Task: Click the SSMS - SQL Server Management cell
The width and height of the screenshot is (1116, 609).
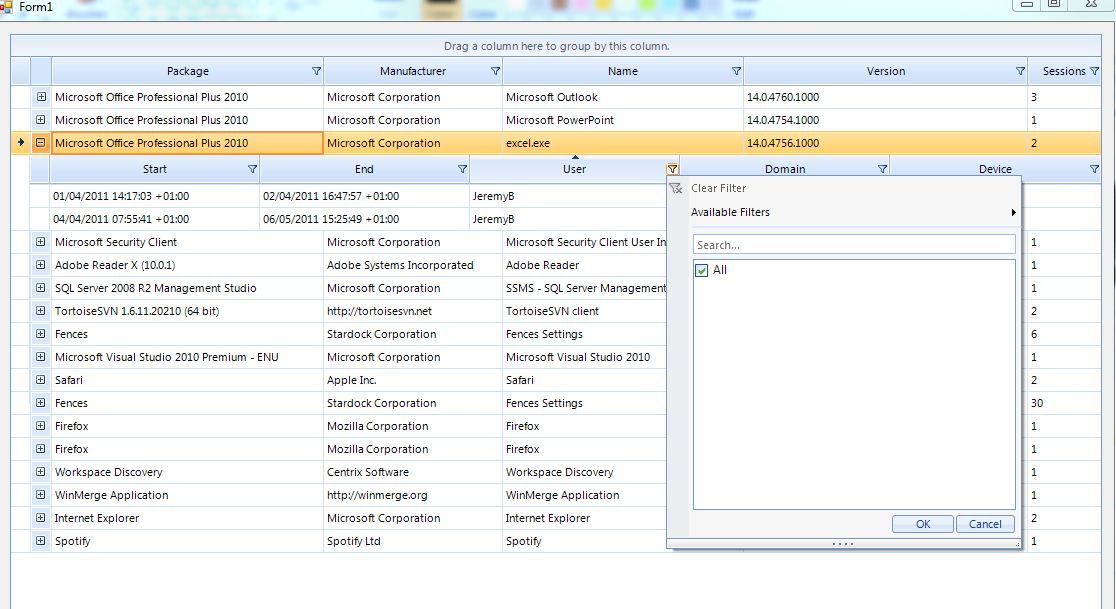Action: (585, 287)
